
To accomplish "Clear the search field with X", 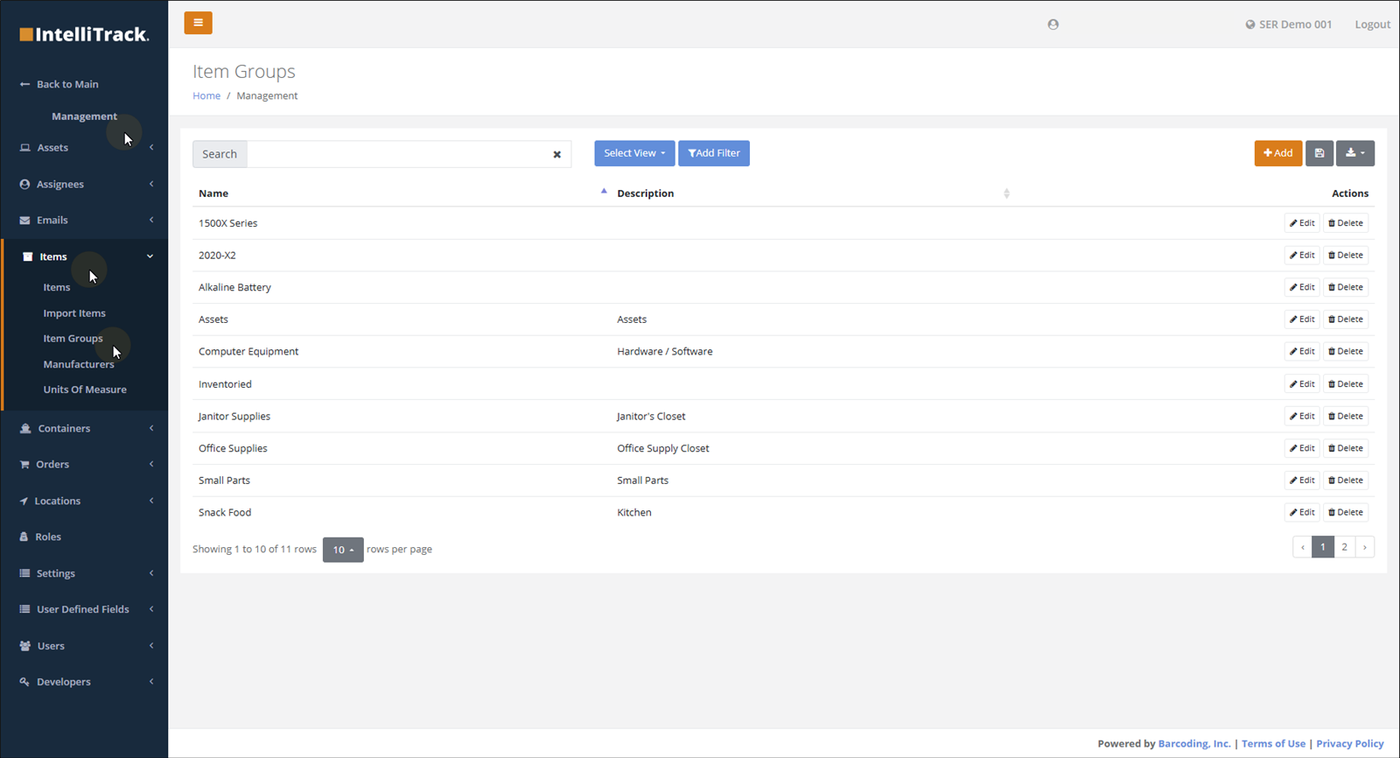I will pos(557,154).
